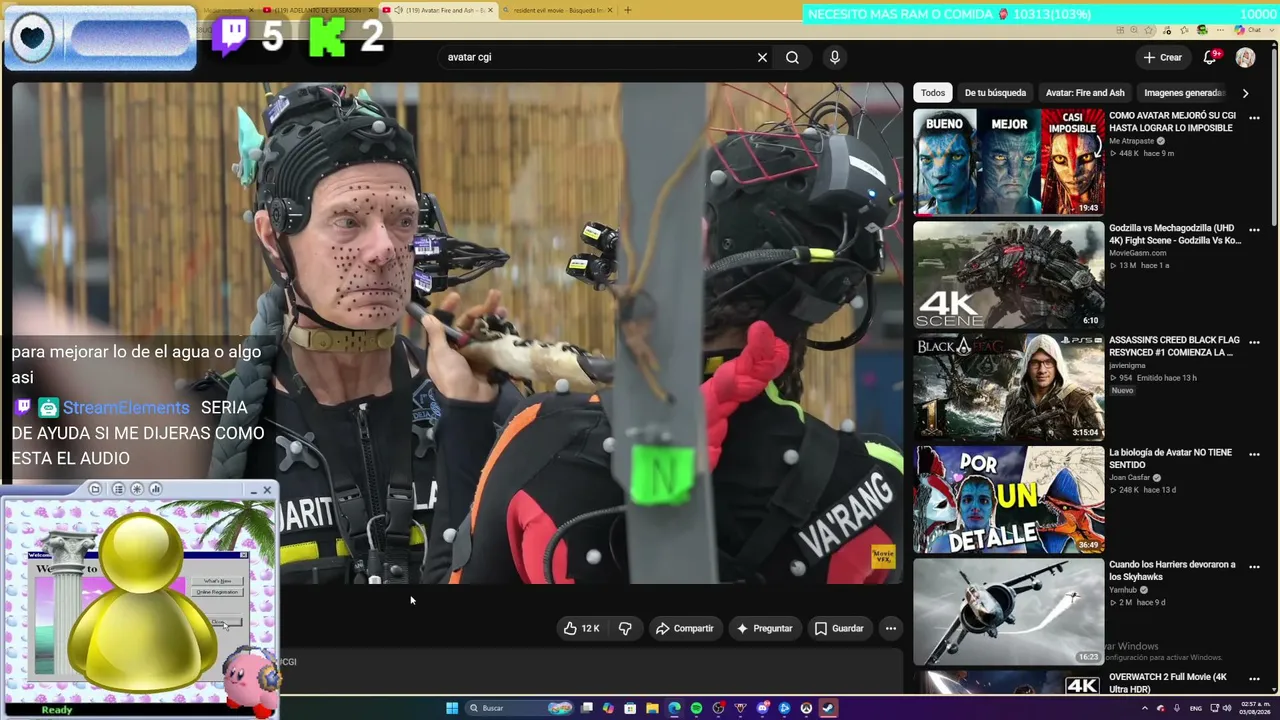The width and height of the screenshot is (1280, 720).
Task: Open Spotify from the taskbar
Action: pyautogui.click(x=696, y=708)
